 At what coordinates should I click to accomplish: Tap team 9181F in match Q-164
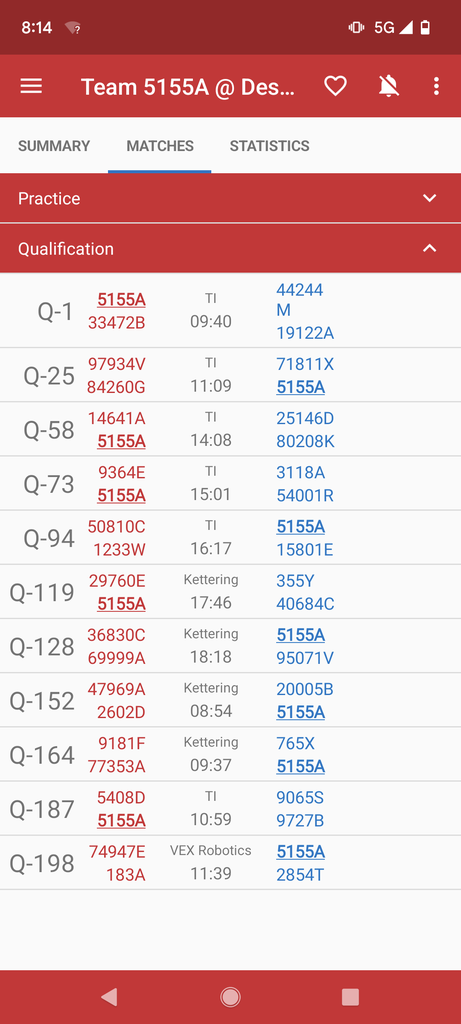click(x=121, y=743)
